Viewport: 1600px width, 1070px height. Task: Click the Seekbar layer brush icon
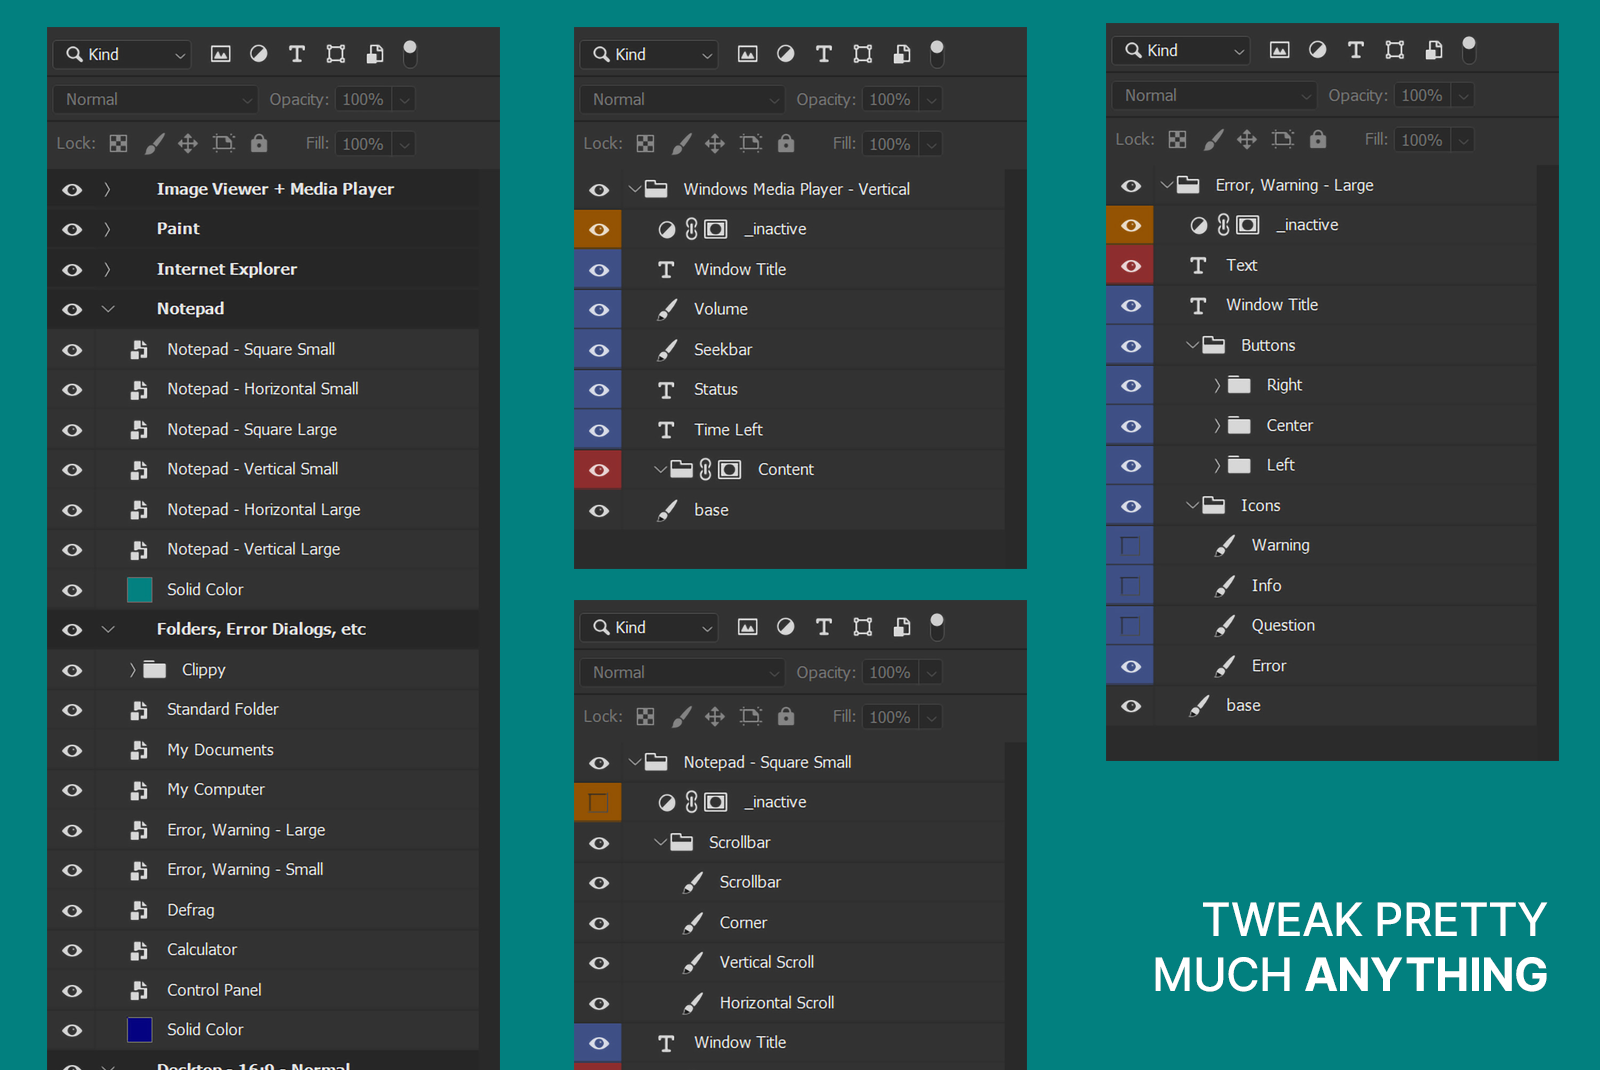(667, 350)
